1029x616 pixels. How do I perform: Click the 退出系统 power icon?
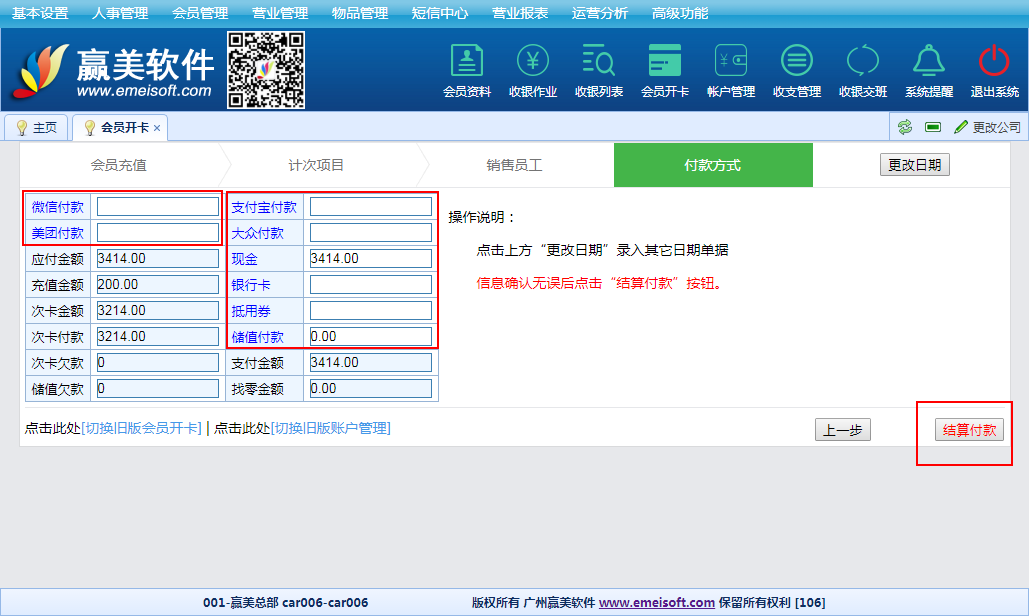pyautogui.click(x=994, y=62)
